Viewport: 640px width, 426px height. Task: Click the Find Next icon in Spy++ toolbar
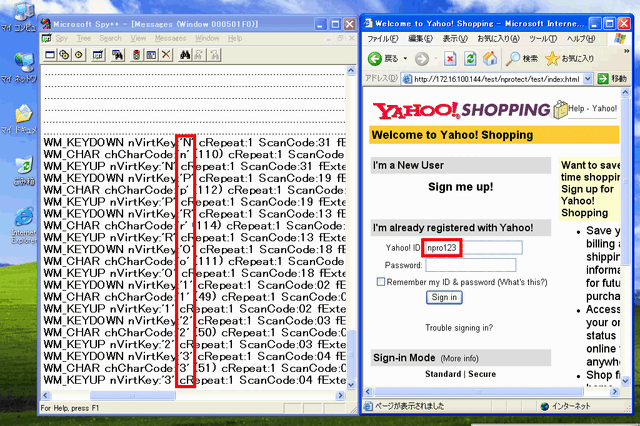pos(199,55)
